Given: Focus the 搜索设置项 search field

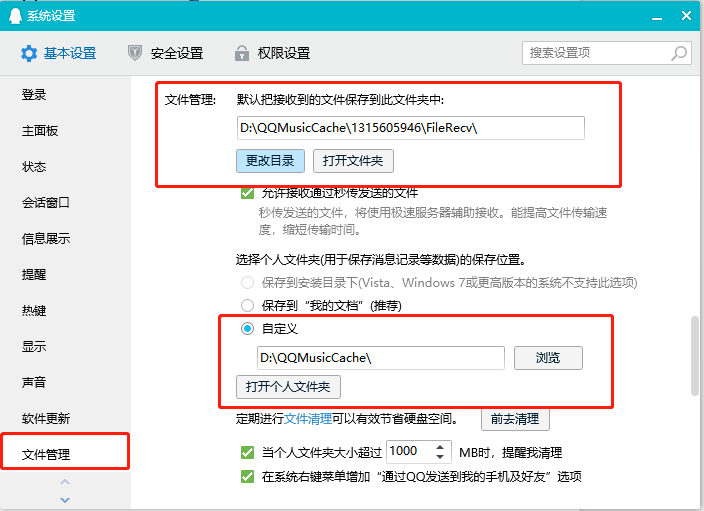Looking at the screenshot, I should [607, 53].
